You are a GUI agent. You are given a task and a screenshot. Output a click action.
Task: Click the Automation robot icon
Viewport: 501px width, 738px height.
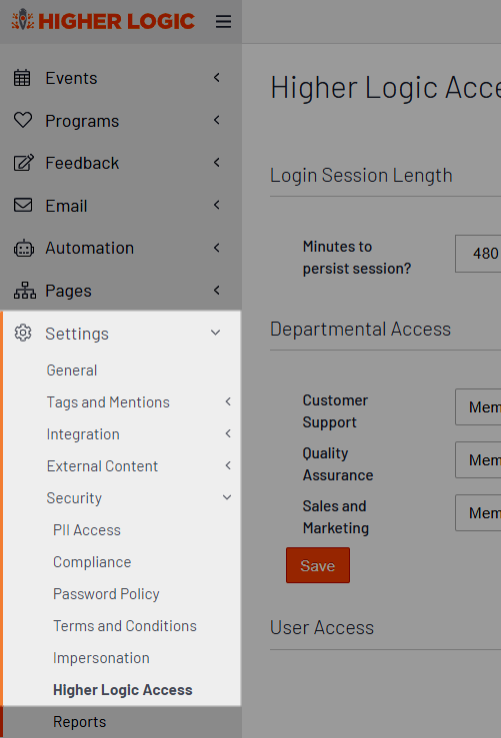[x=24, y=248]
